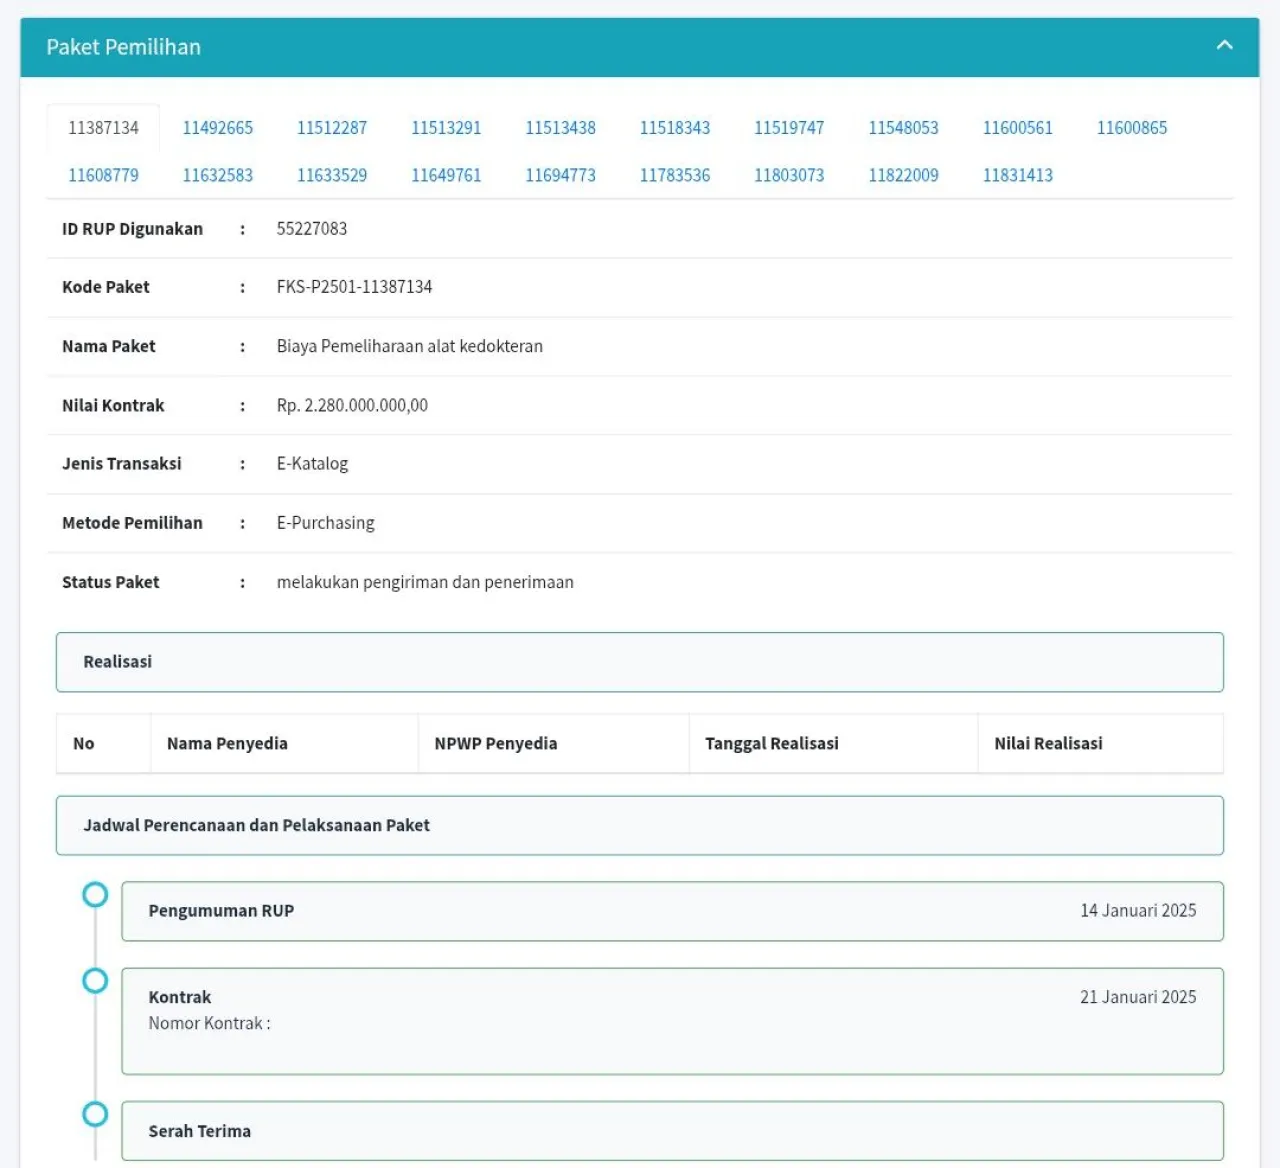Click the Paket Pemilihan header title
The width and height of the screenshot is (1280, 1168).
[x=124, y=47]
